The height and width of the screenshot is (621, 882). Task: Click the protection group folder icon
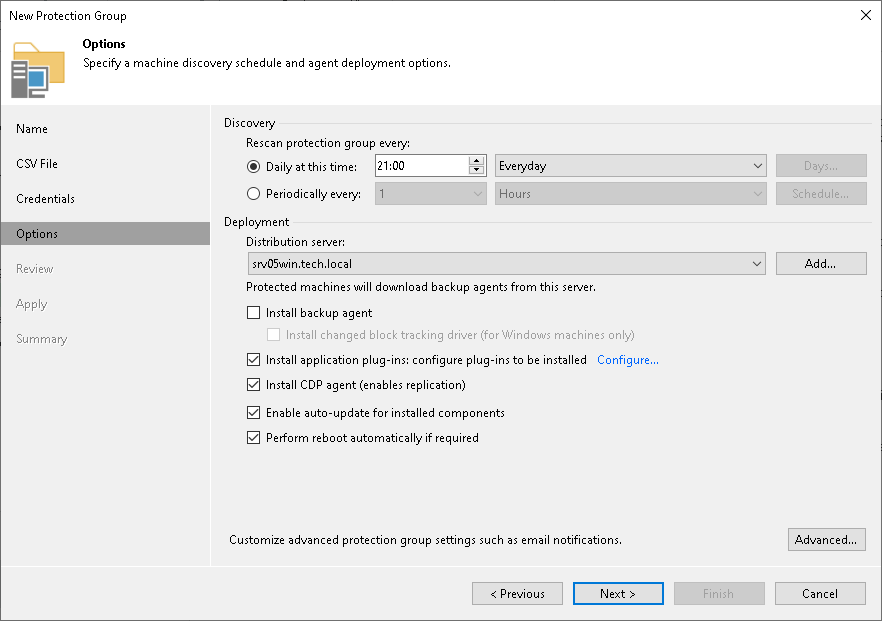38,70
